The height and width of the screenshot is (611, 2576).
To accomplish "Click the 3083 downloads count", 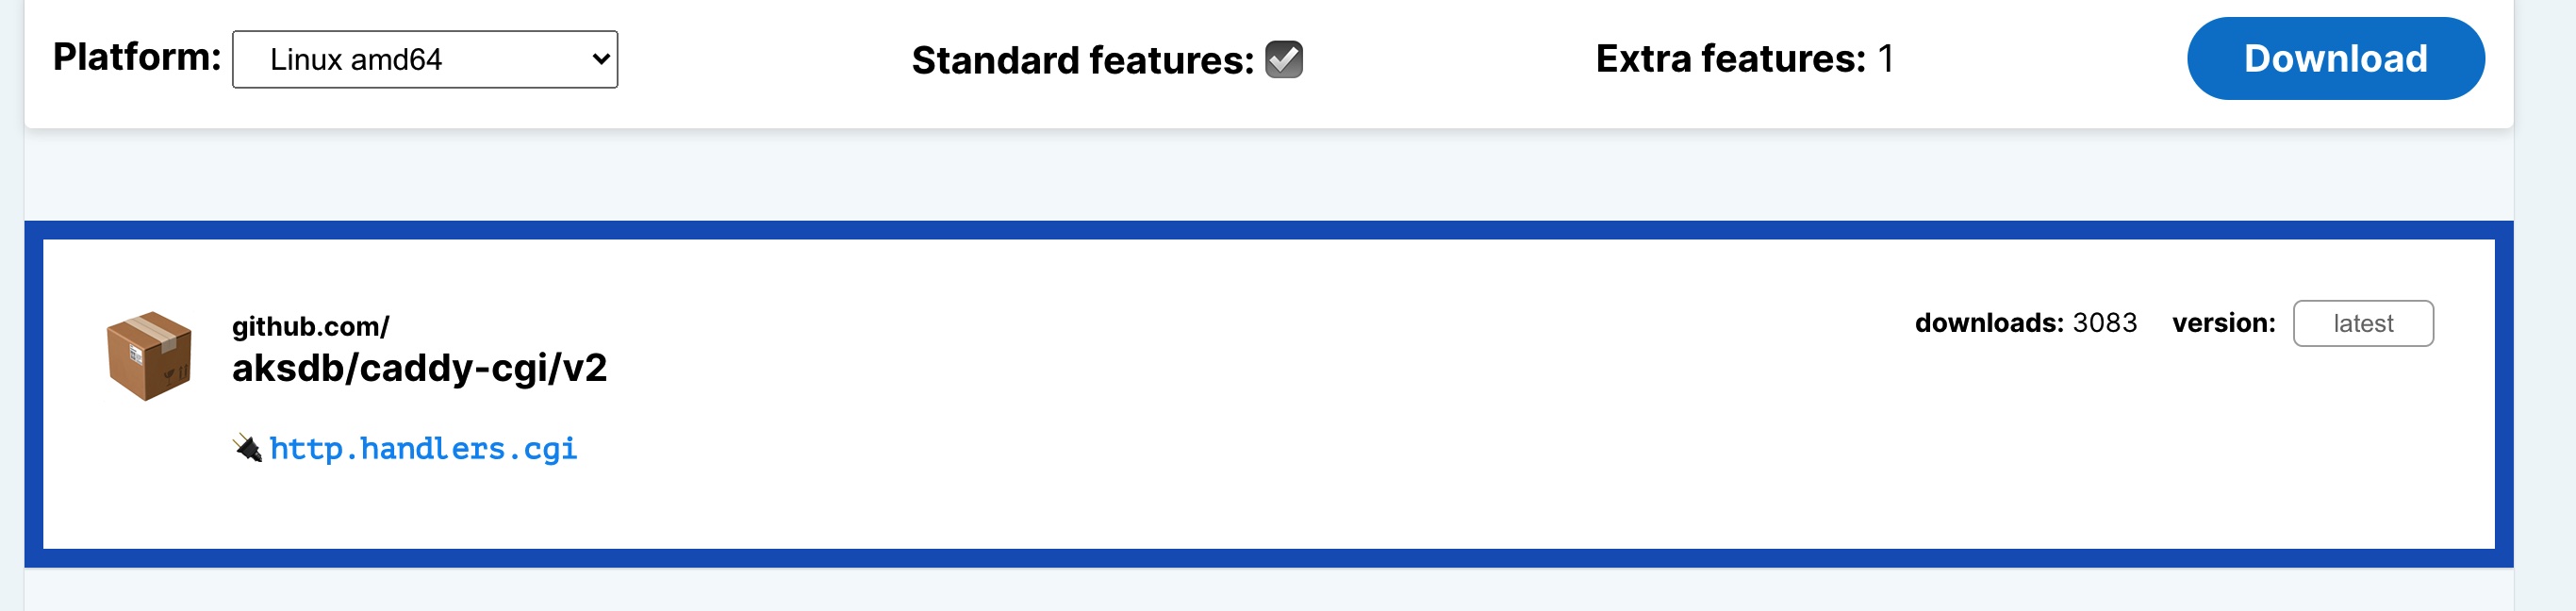I will click(x=2104, y=323).
